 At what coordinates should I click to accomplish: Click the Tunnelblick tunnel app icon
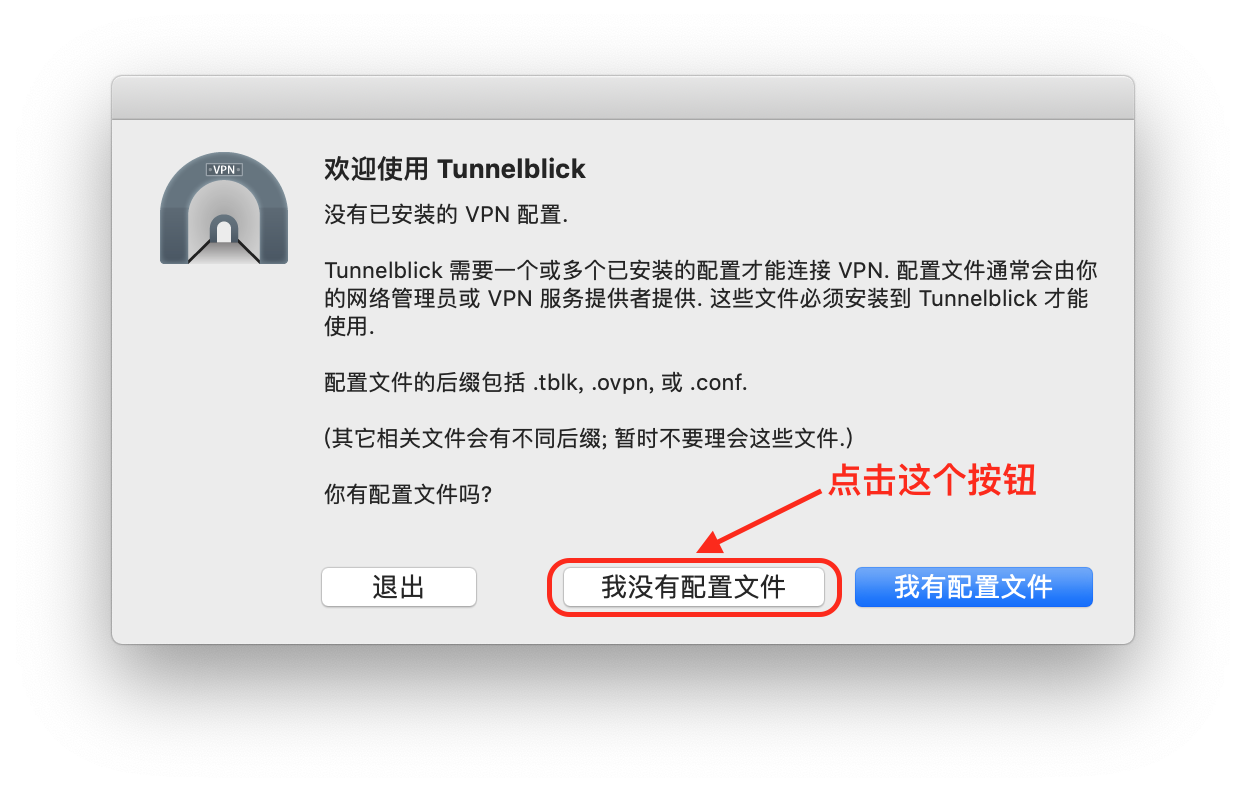pyautogui.click(x=224, y=210)
